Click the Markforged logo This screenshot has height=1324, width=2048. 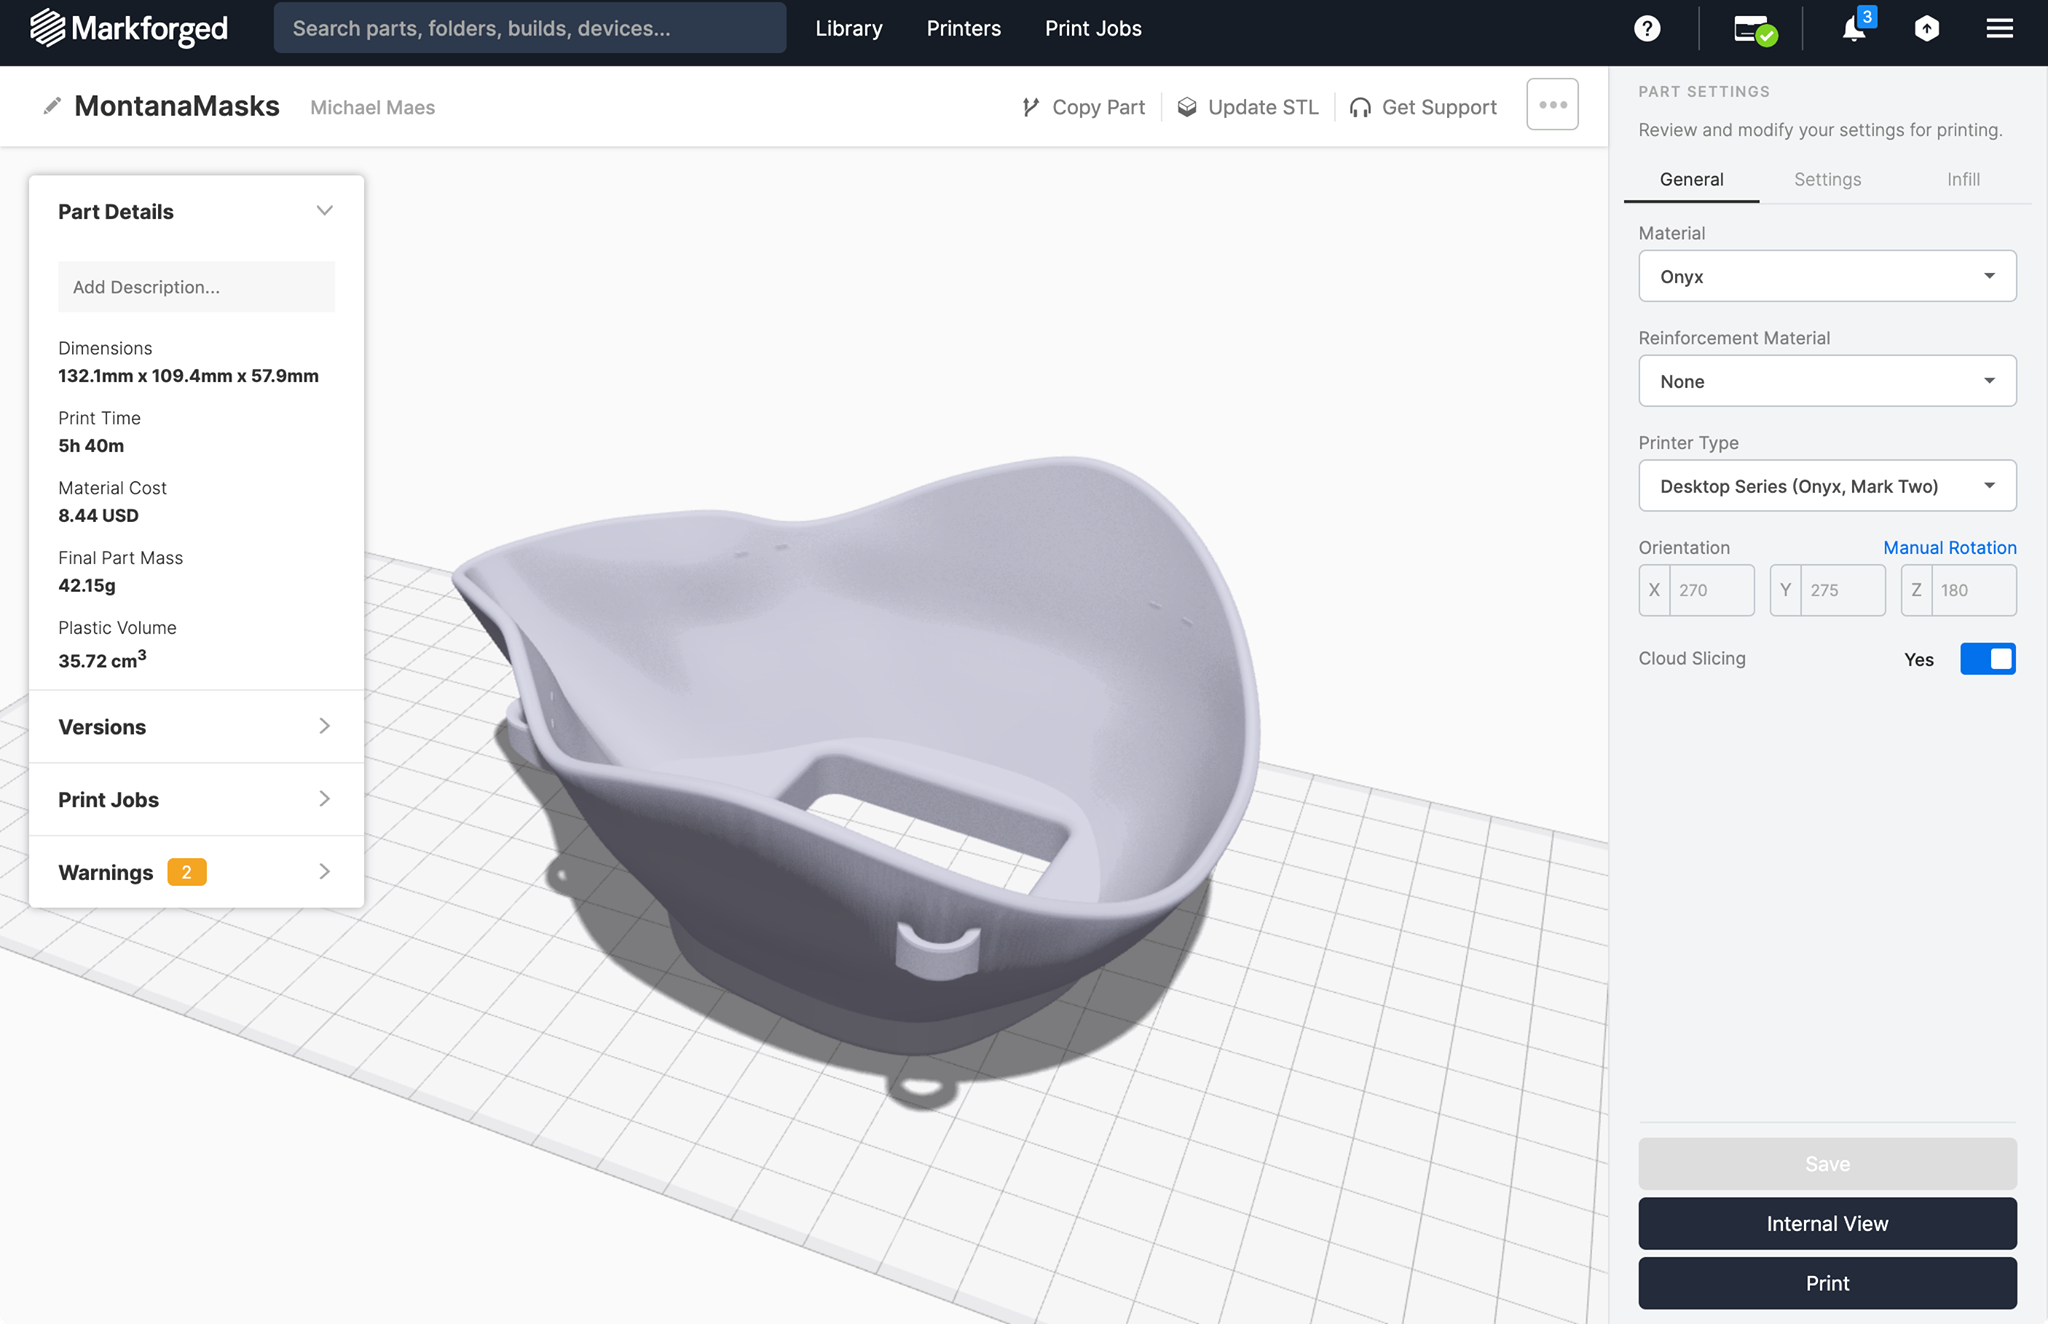(128, 28)
